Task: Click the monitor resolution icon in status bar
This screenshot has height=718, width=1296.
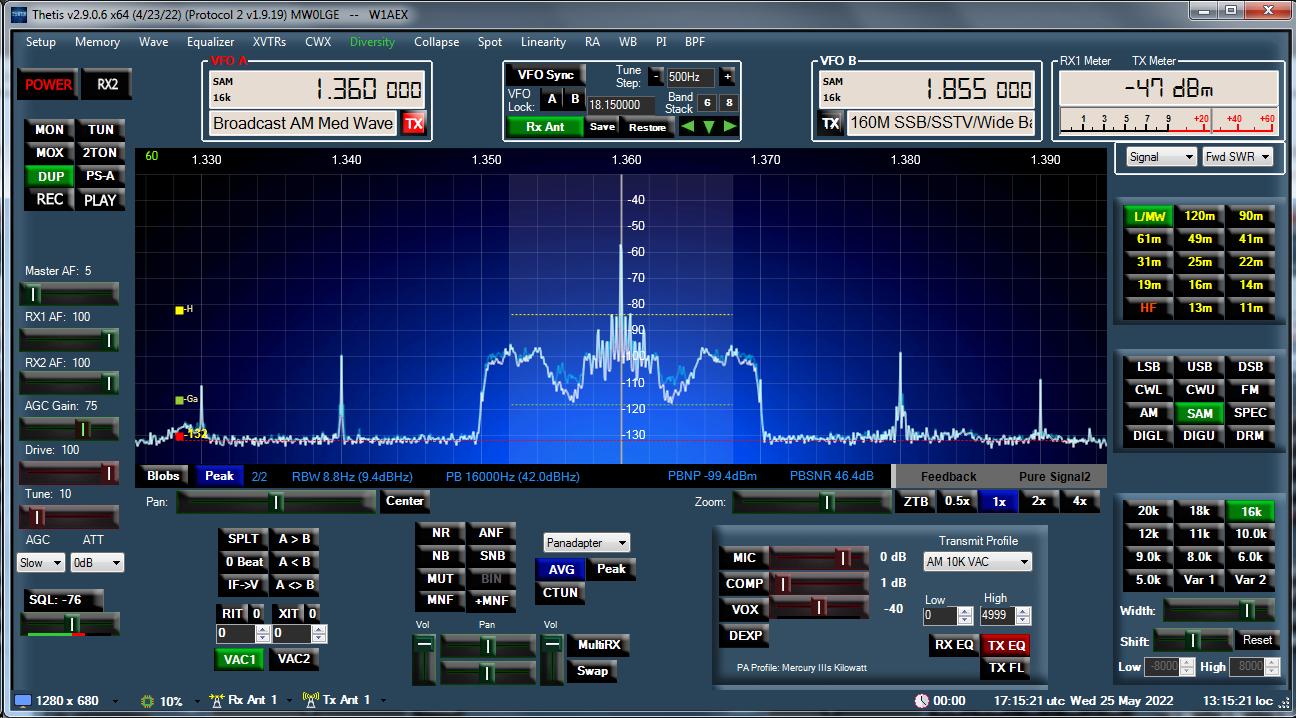Action: 22,701
